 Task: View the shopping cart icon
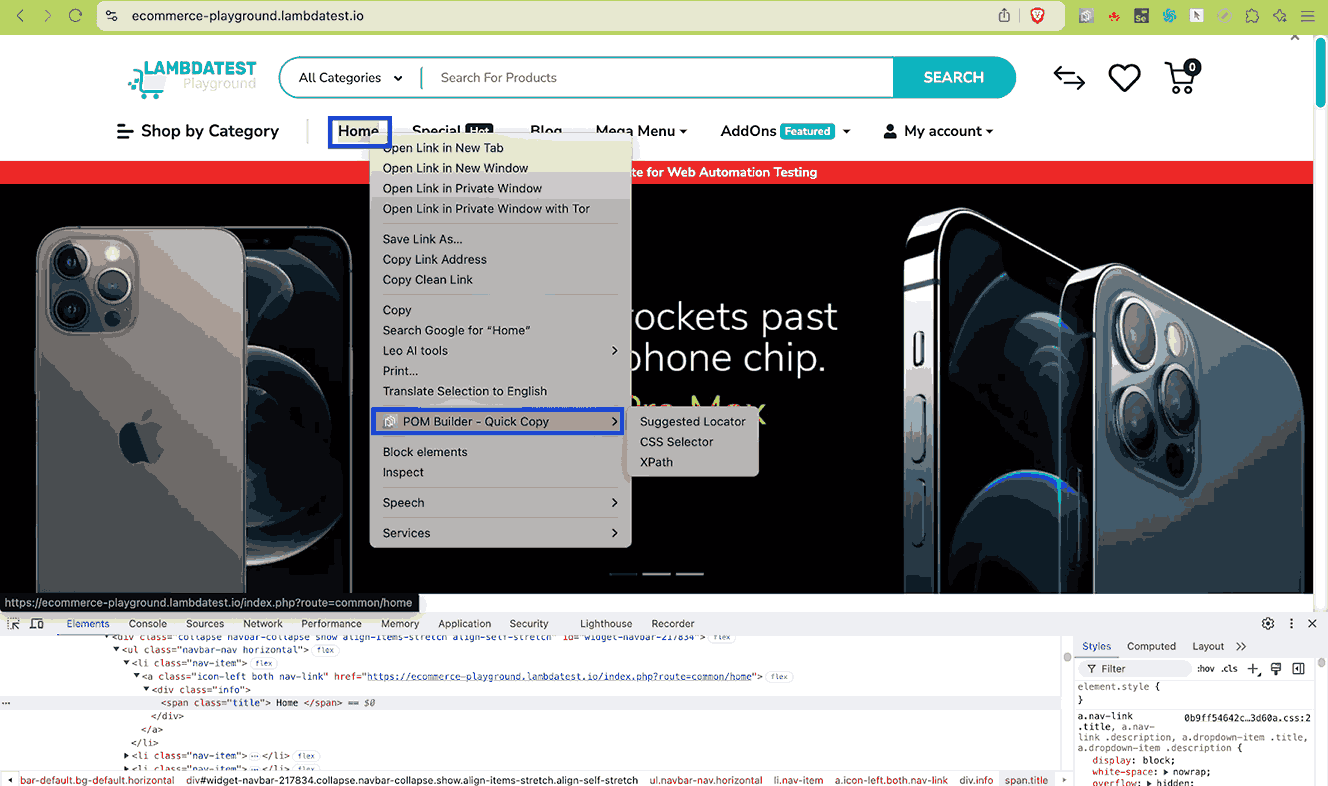1180,77
